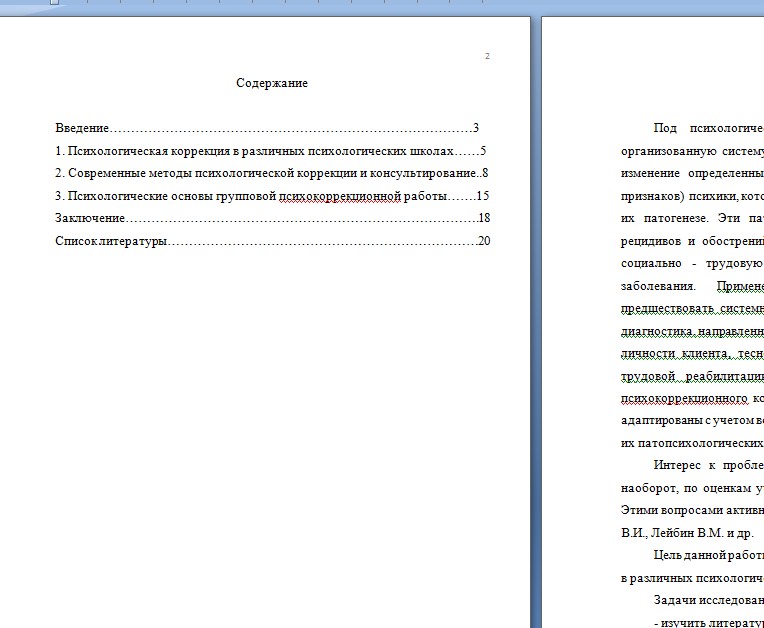Click the line "организованную систему"
This screenshot has height=628, width=764.
[x=692, y=151]
